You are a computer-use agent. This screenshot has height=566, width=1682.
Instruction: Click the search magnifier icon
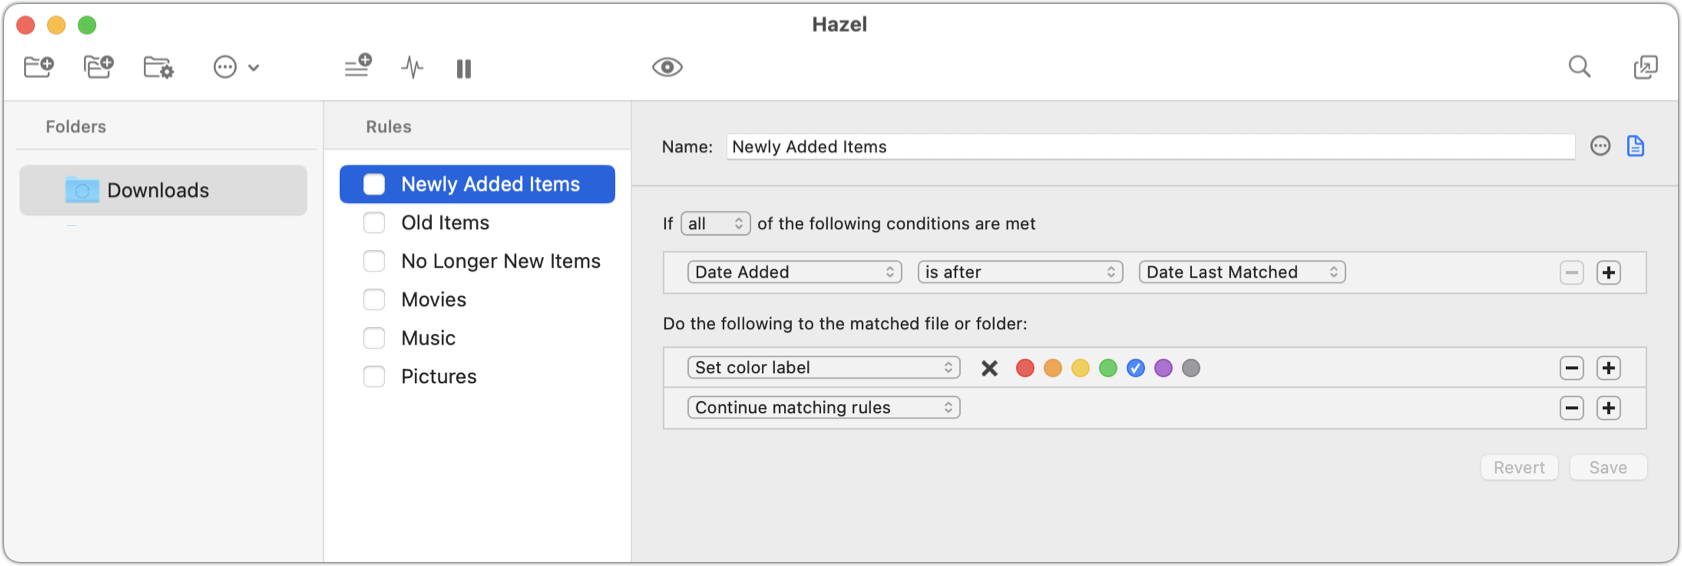(x=1579, y=67)
